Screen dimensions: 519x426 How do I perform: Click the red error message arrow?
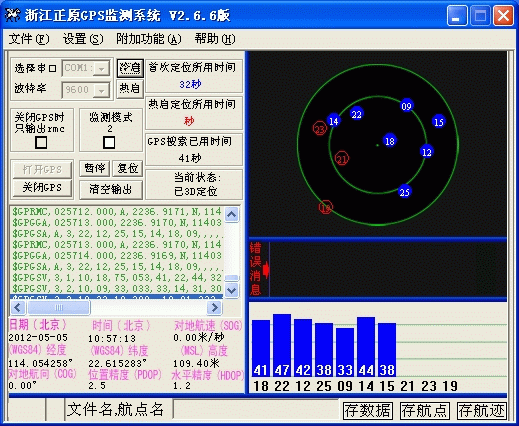click(x=266, y=269)
